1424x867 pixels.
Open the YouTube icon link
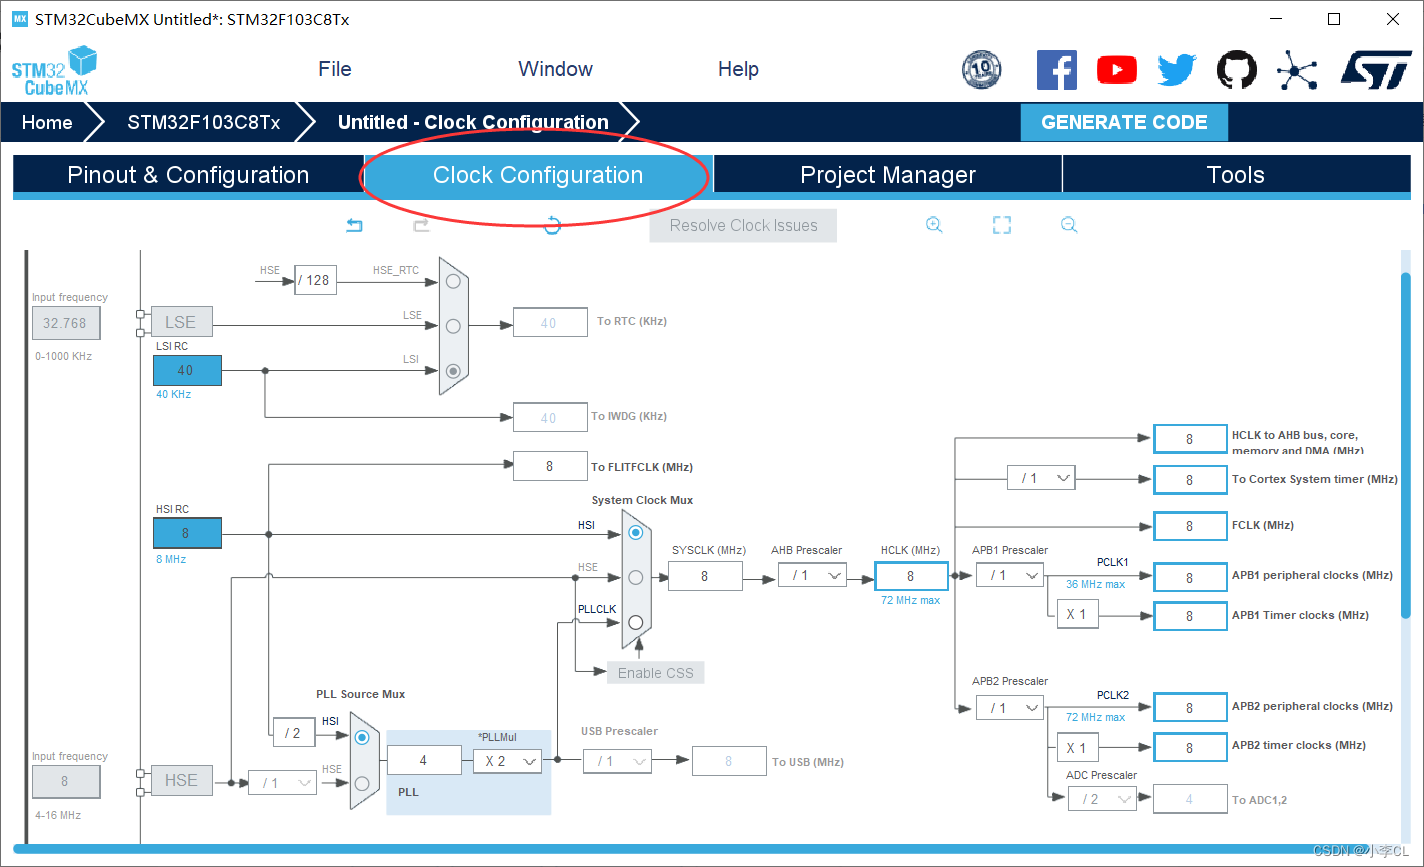[x=1117, y=69]
